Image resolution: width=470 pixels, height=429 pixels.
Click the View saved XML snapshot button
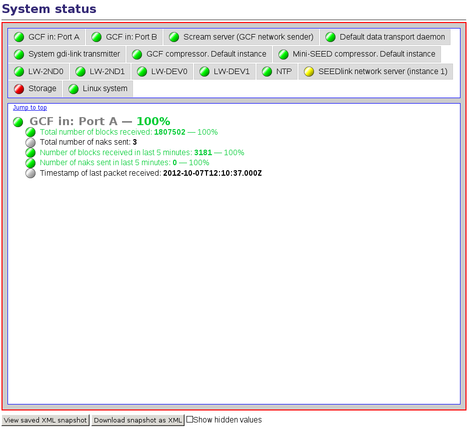45,420
